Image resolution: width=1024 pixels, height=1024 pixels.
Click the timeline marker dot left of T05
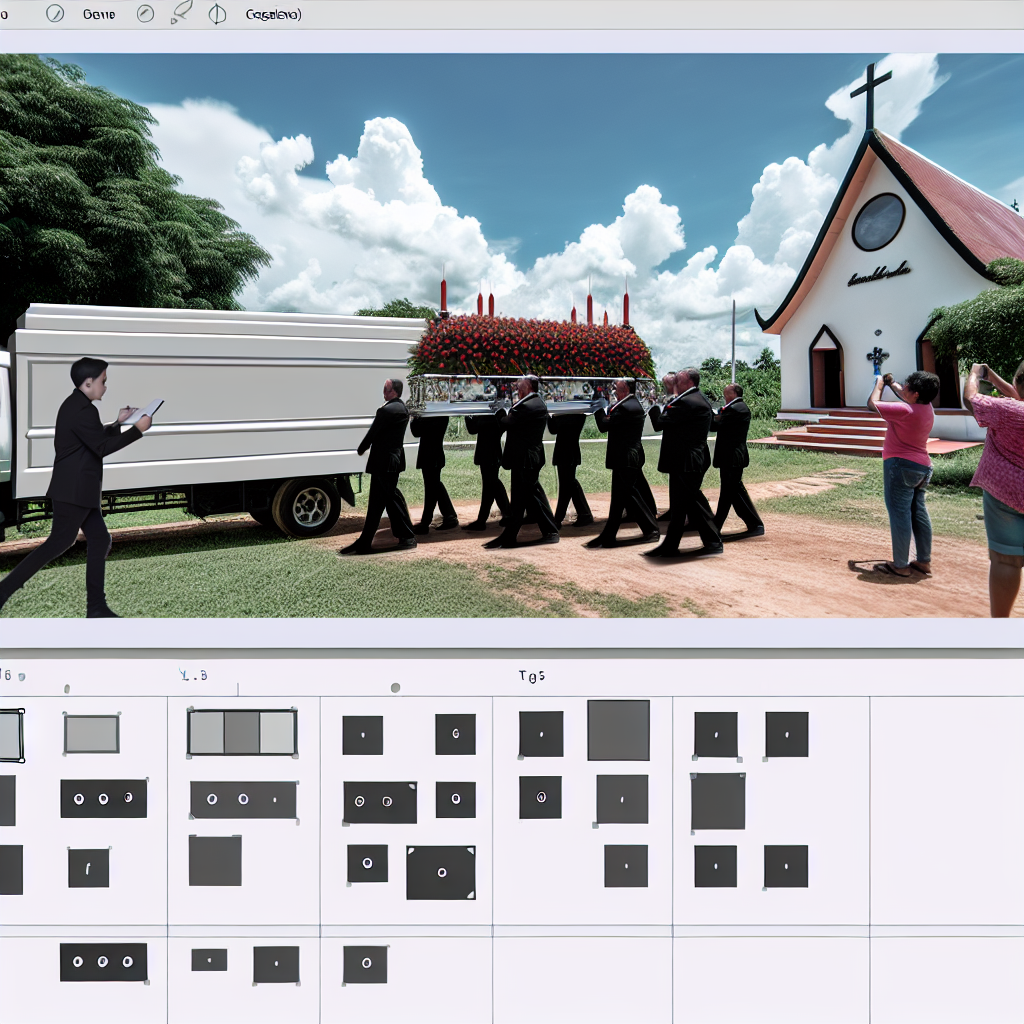(x=395, y=687)
